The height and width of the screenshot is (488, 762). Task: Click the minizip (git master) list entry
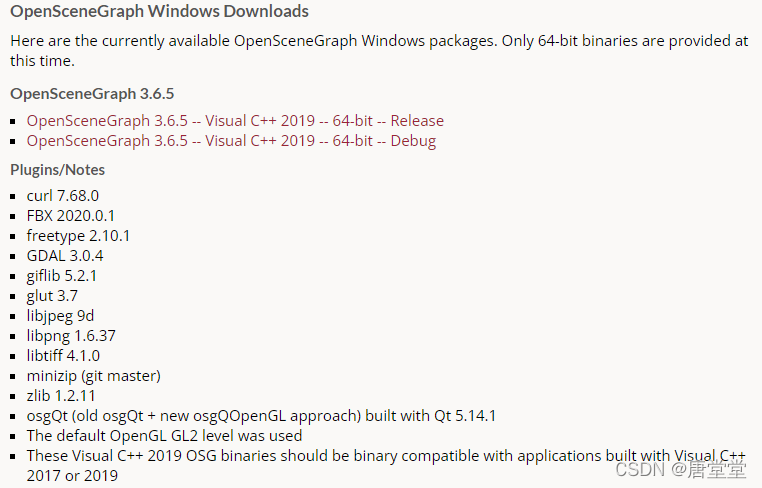93,376
